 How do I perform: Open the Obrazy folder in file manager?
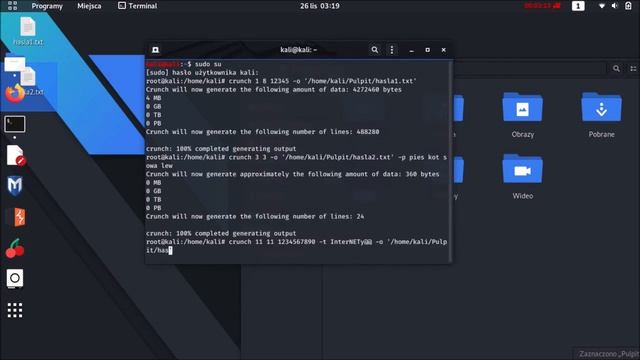pos(522,115)
